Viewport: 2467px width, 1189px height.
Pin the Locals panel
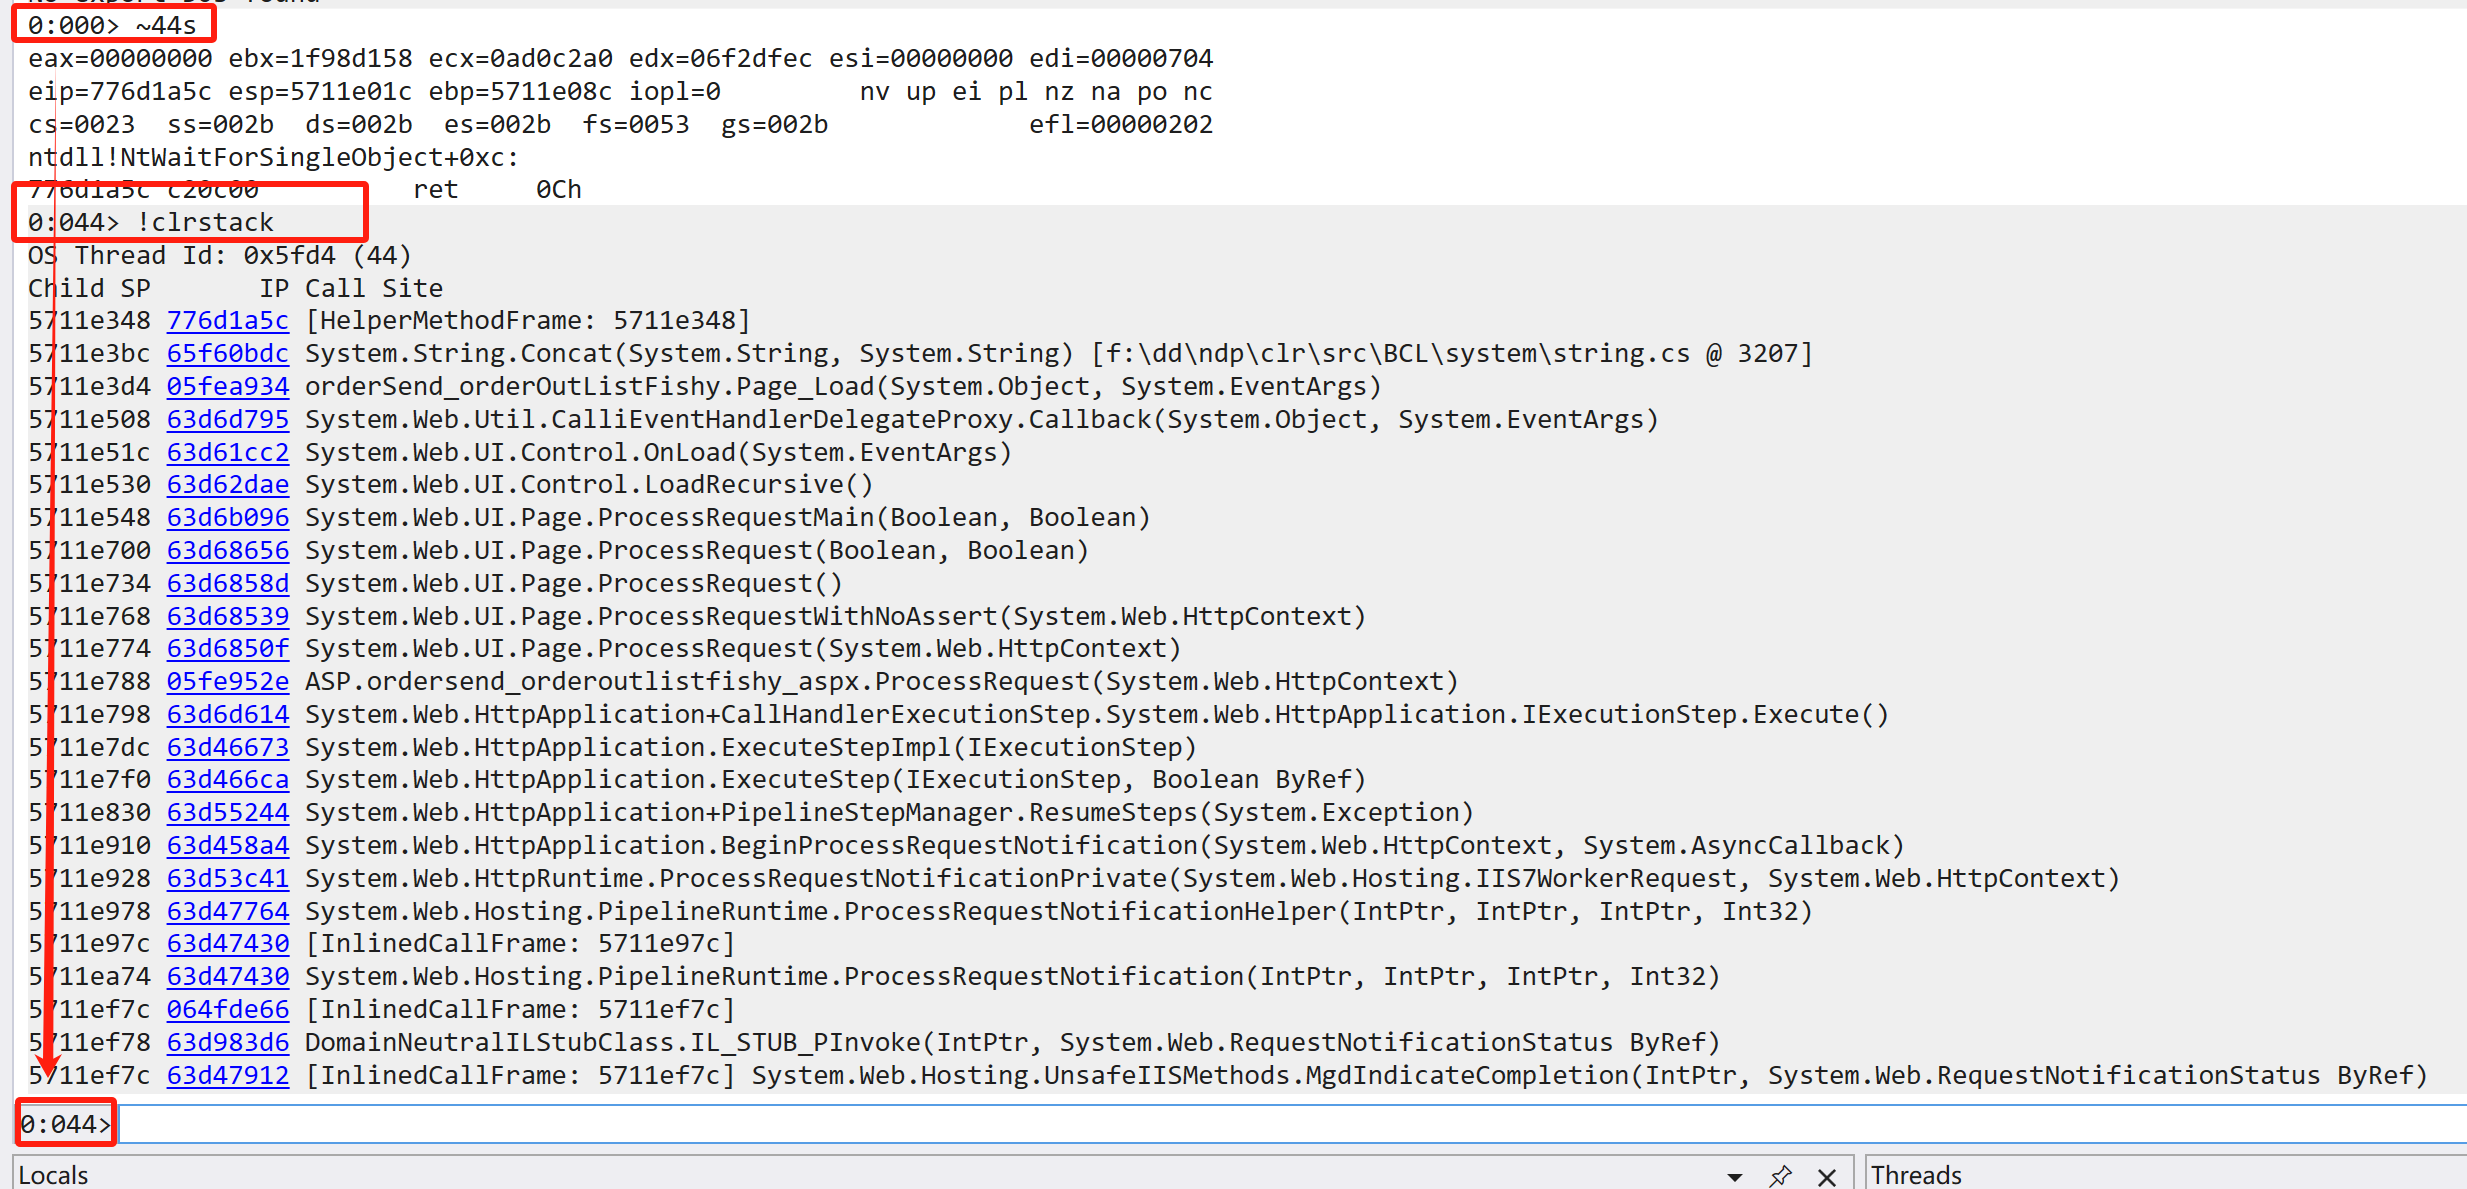pyautogui.click(x=1780, y=1176)
